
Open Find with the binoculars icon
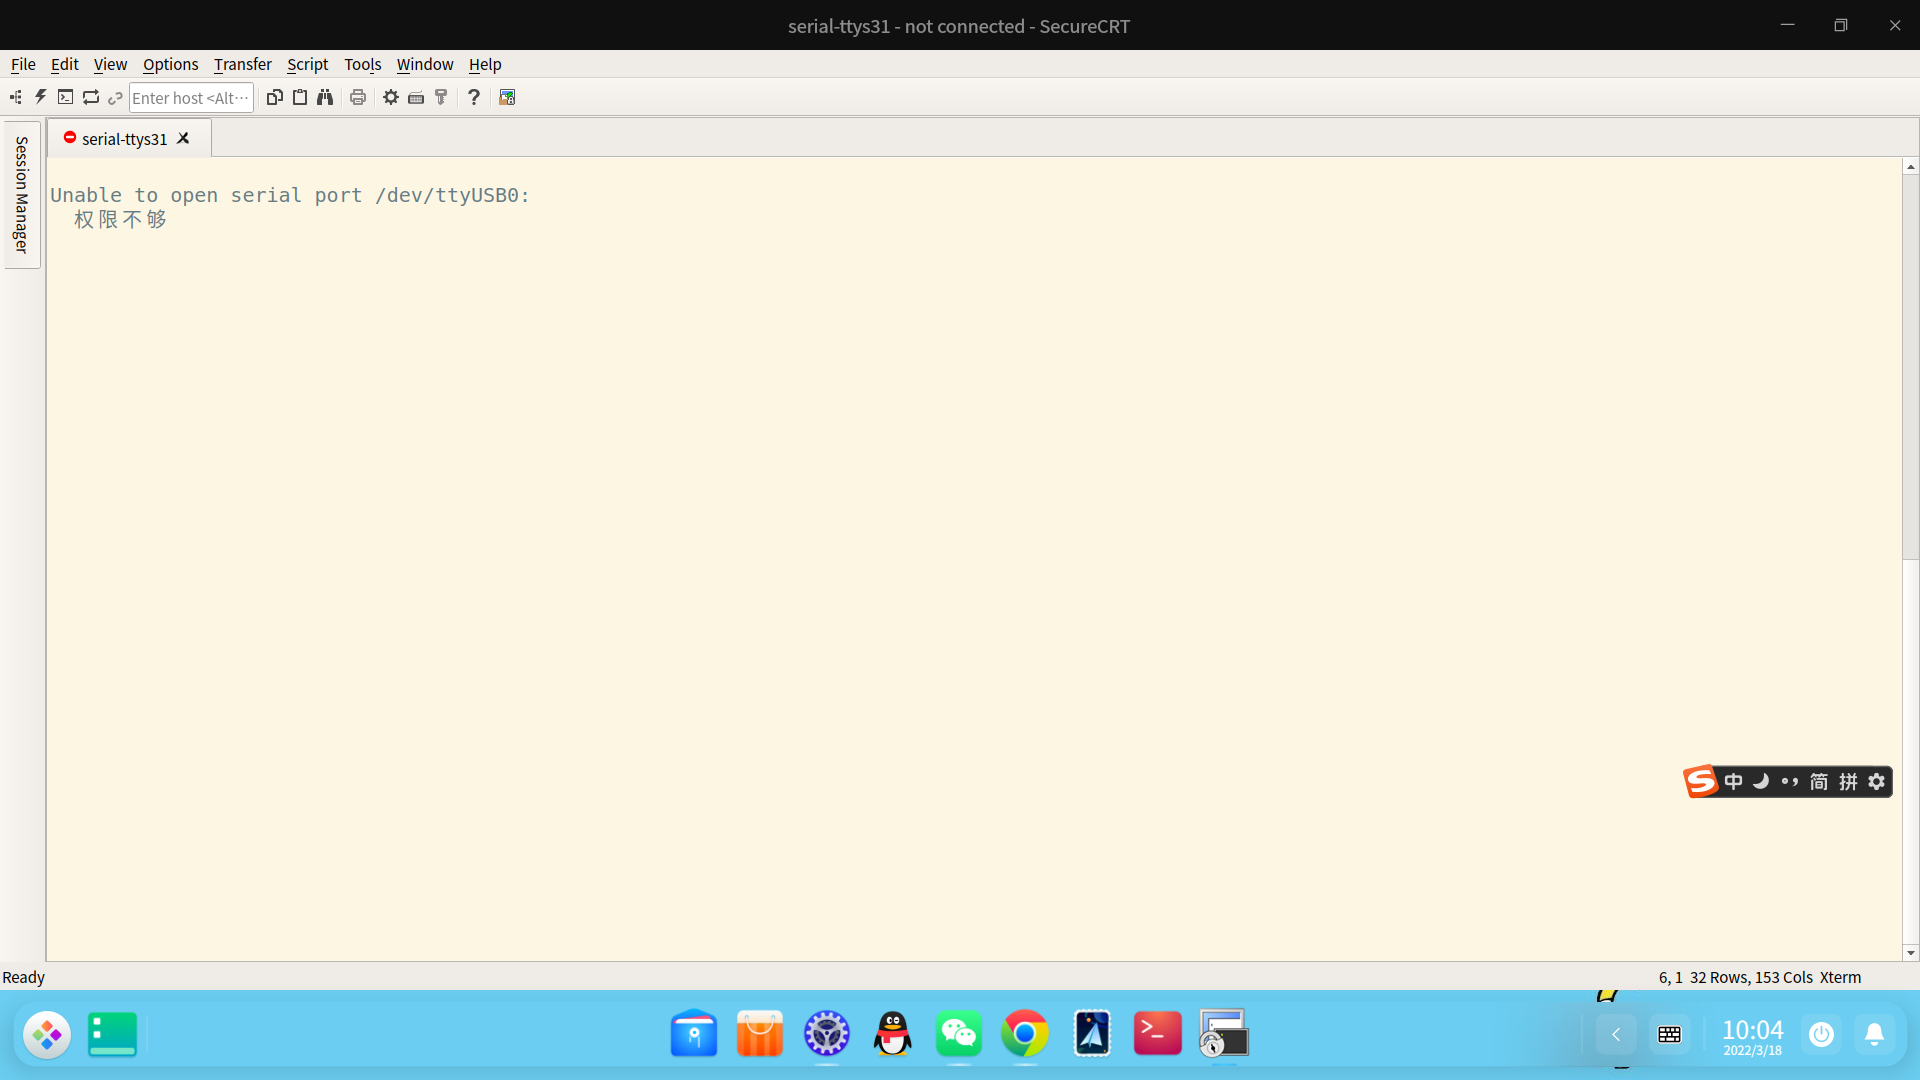325,97
